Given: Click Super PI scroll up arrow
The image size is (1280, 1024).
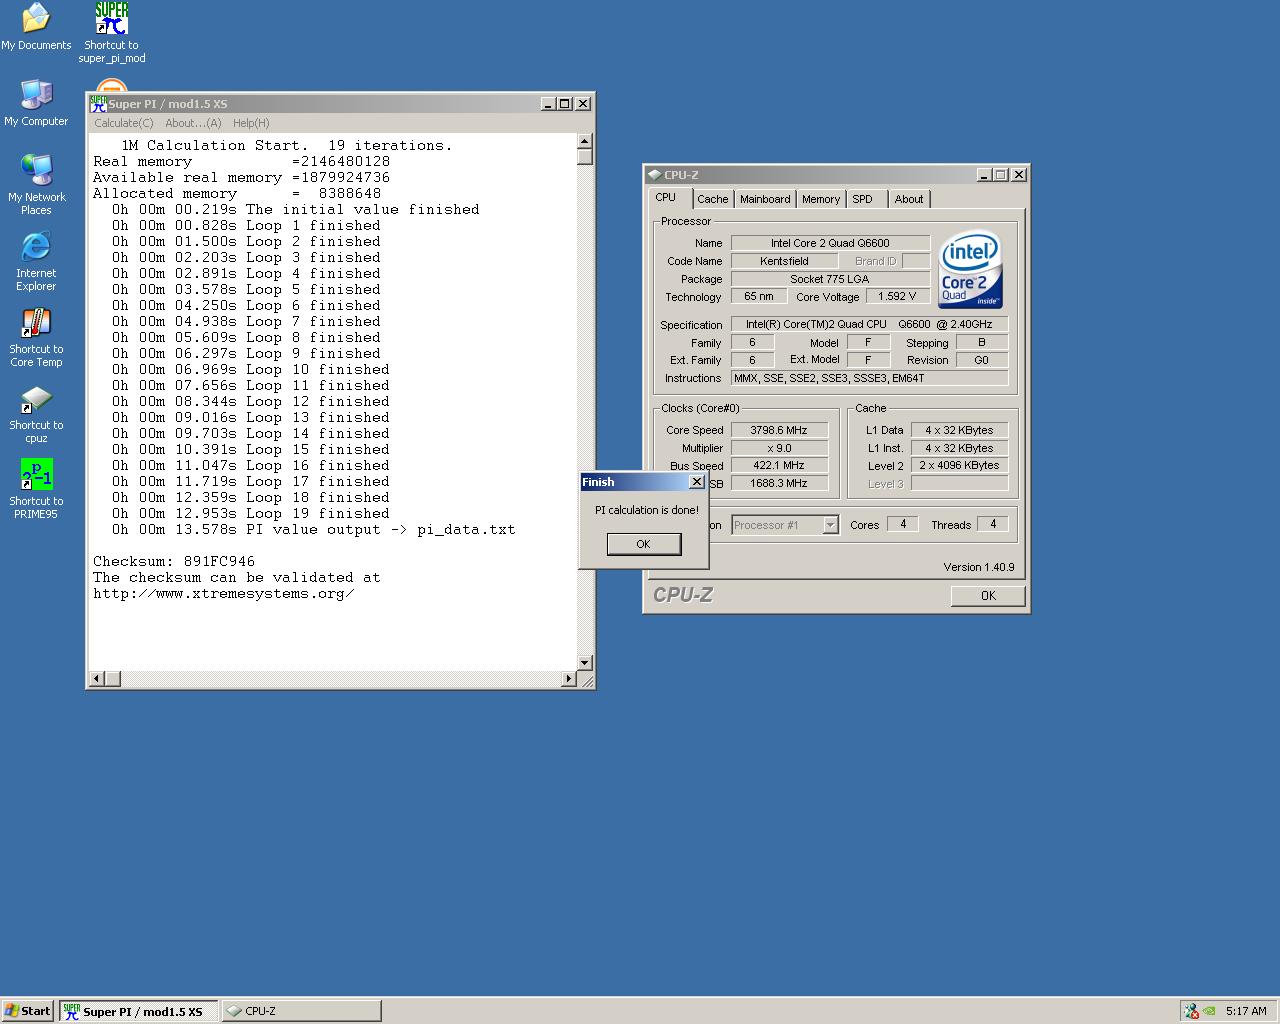Looking at the screenshot, I should pos(585,141).
